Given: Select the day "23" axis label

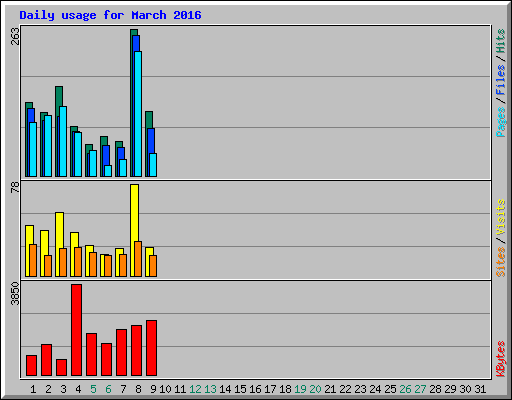Looking at the screenshot, I should tap(360, 389).
